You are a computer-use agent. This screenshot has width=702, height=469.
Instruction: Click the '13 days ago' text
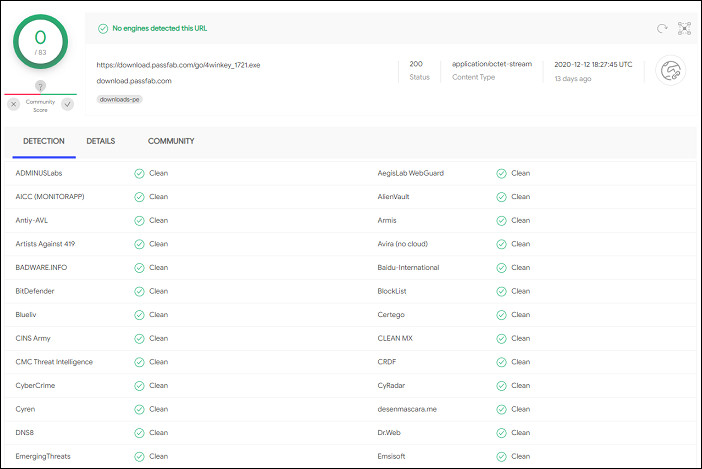573,79
